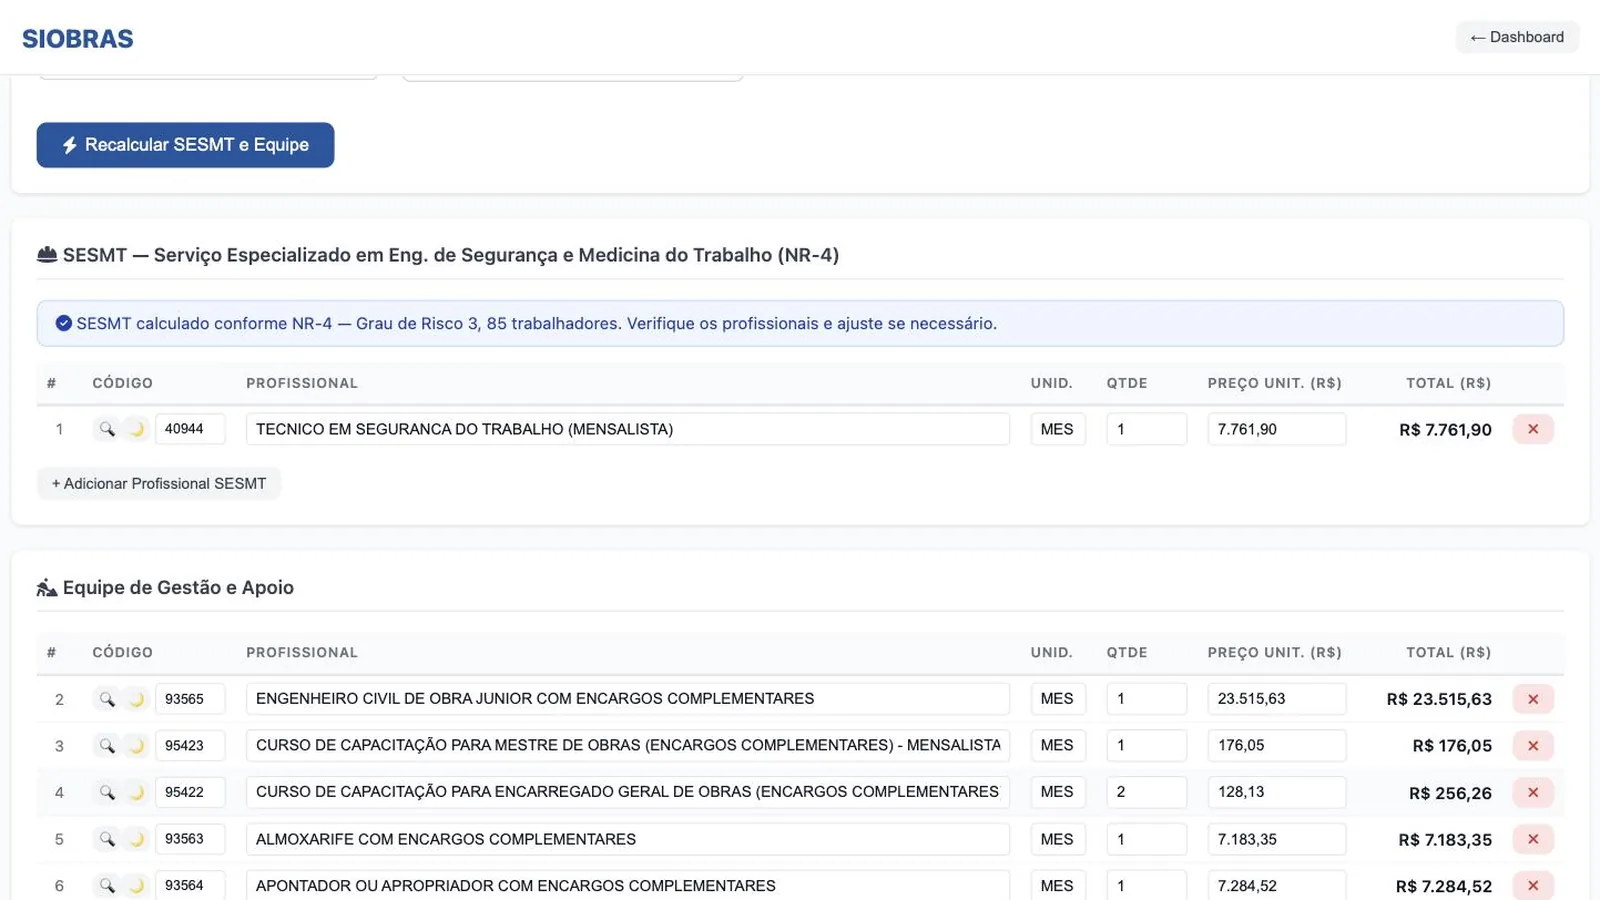
Task: Click the Equipe de Gestão e Apoio heading
Action: point(178,587)
